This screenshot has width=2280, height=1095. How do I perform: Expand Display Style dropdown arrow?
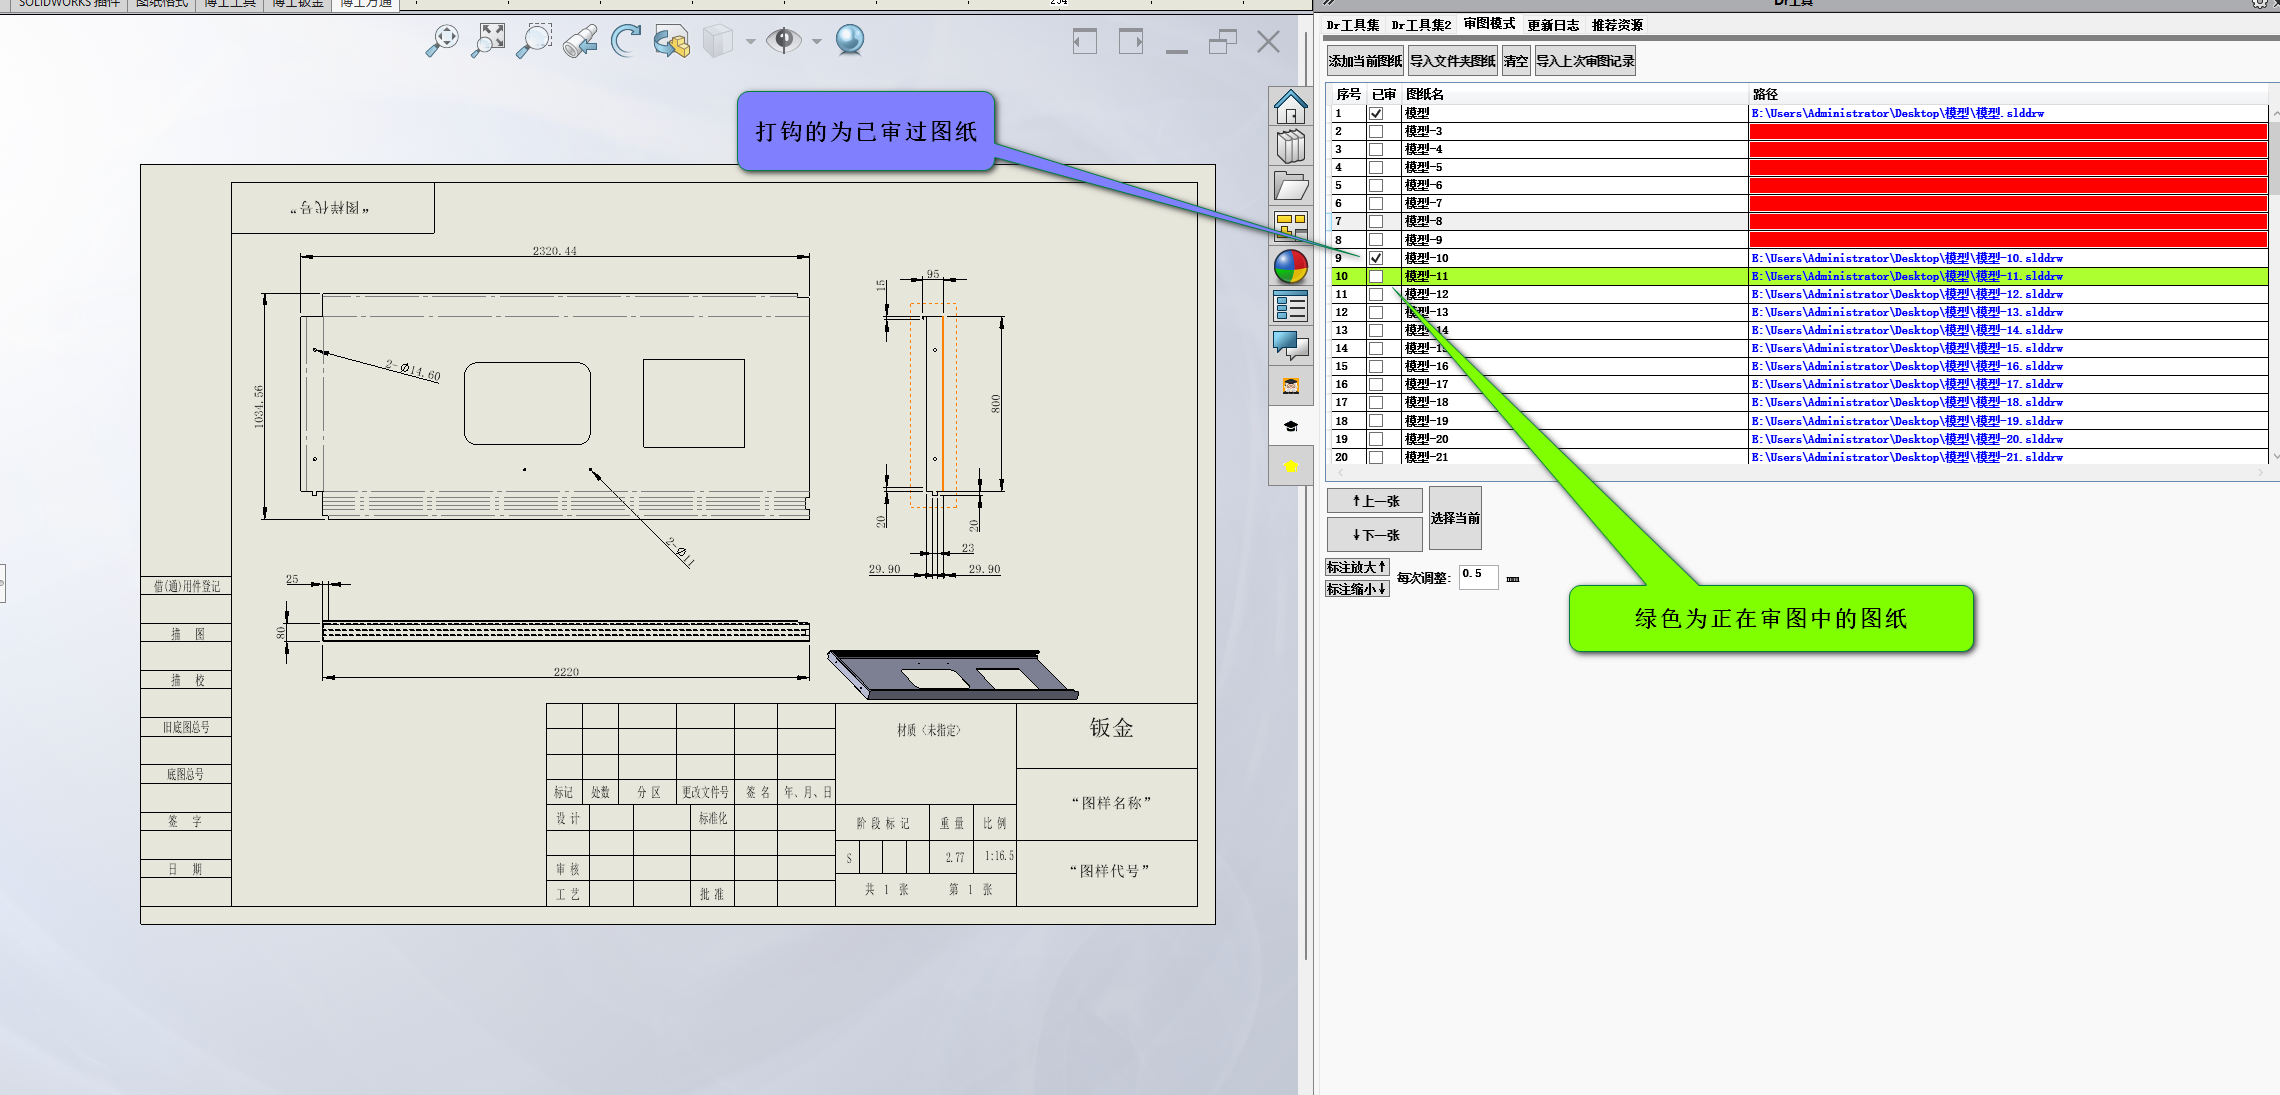(x=750, y=41)
